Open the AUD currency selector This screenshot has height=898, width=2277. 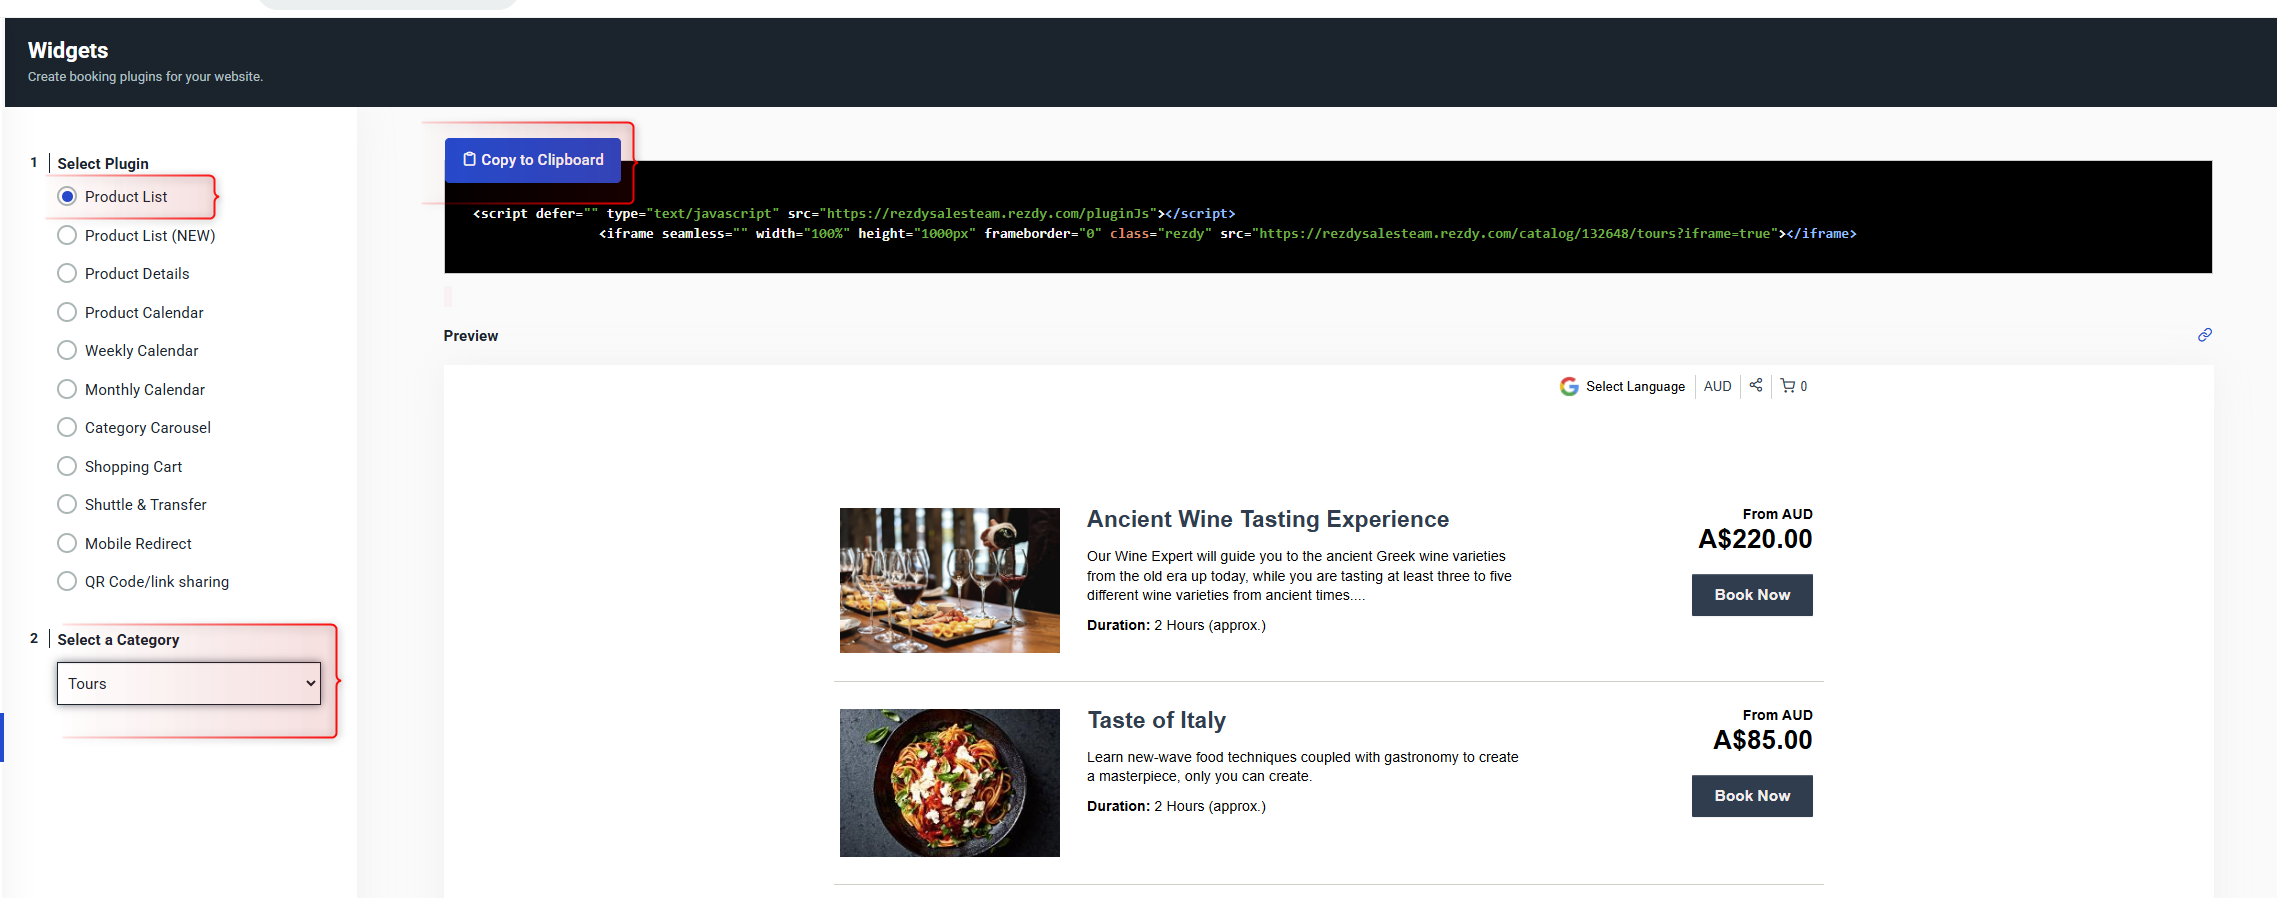click(1717, 387)
